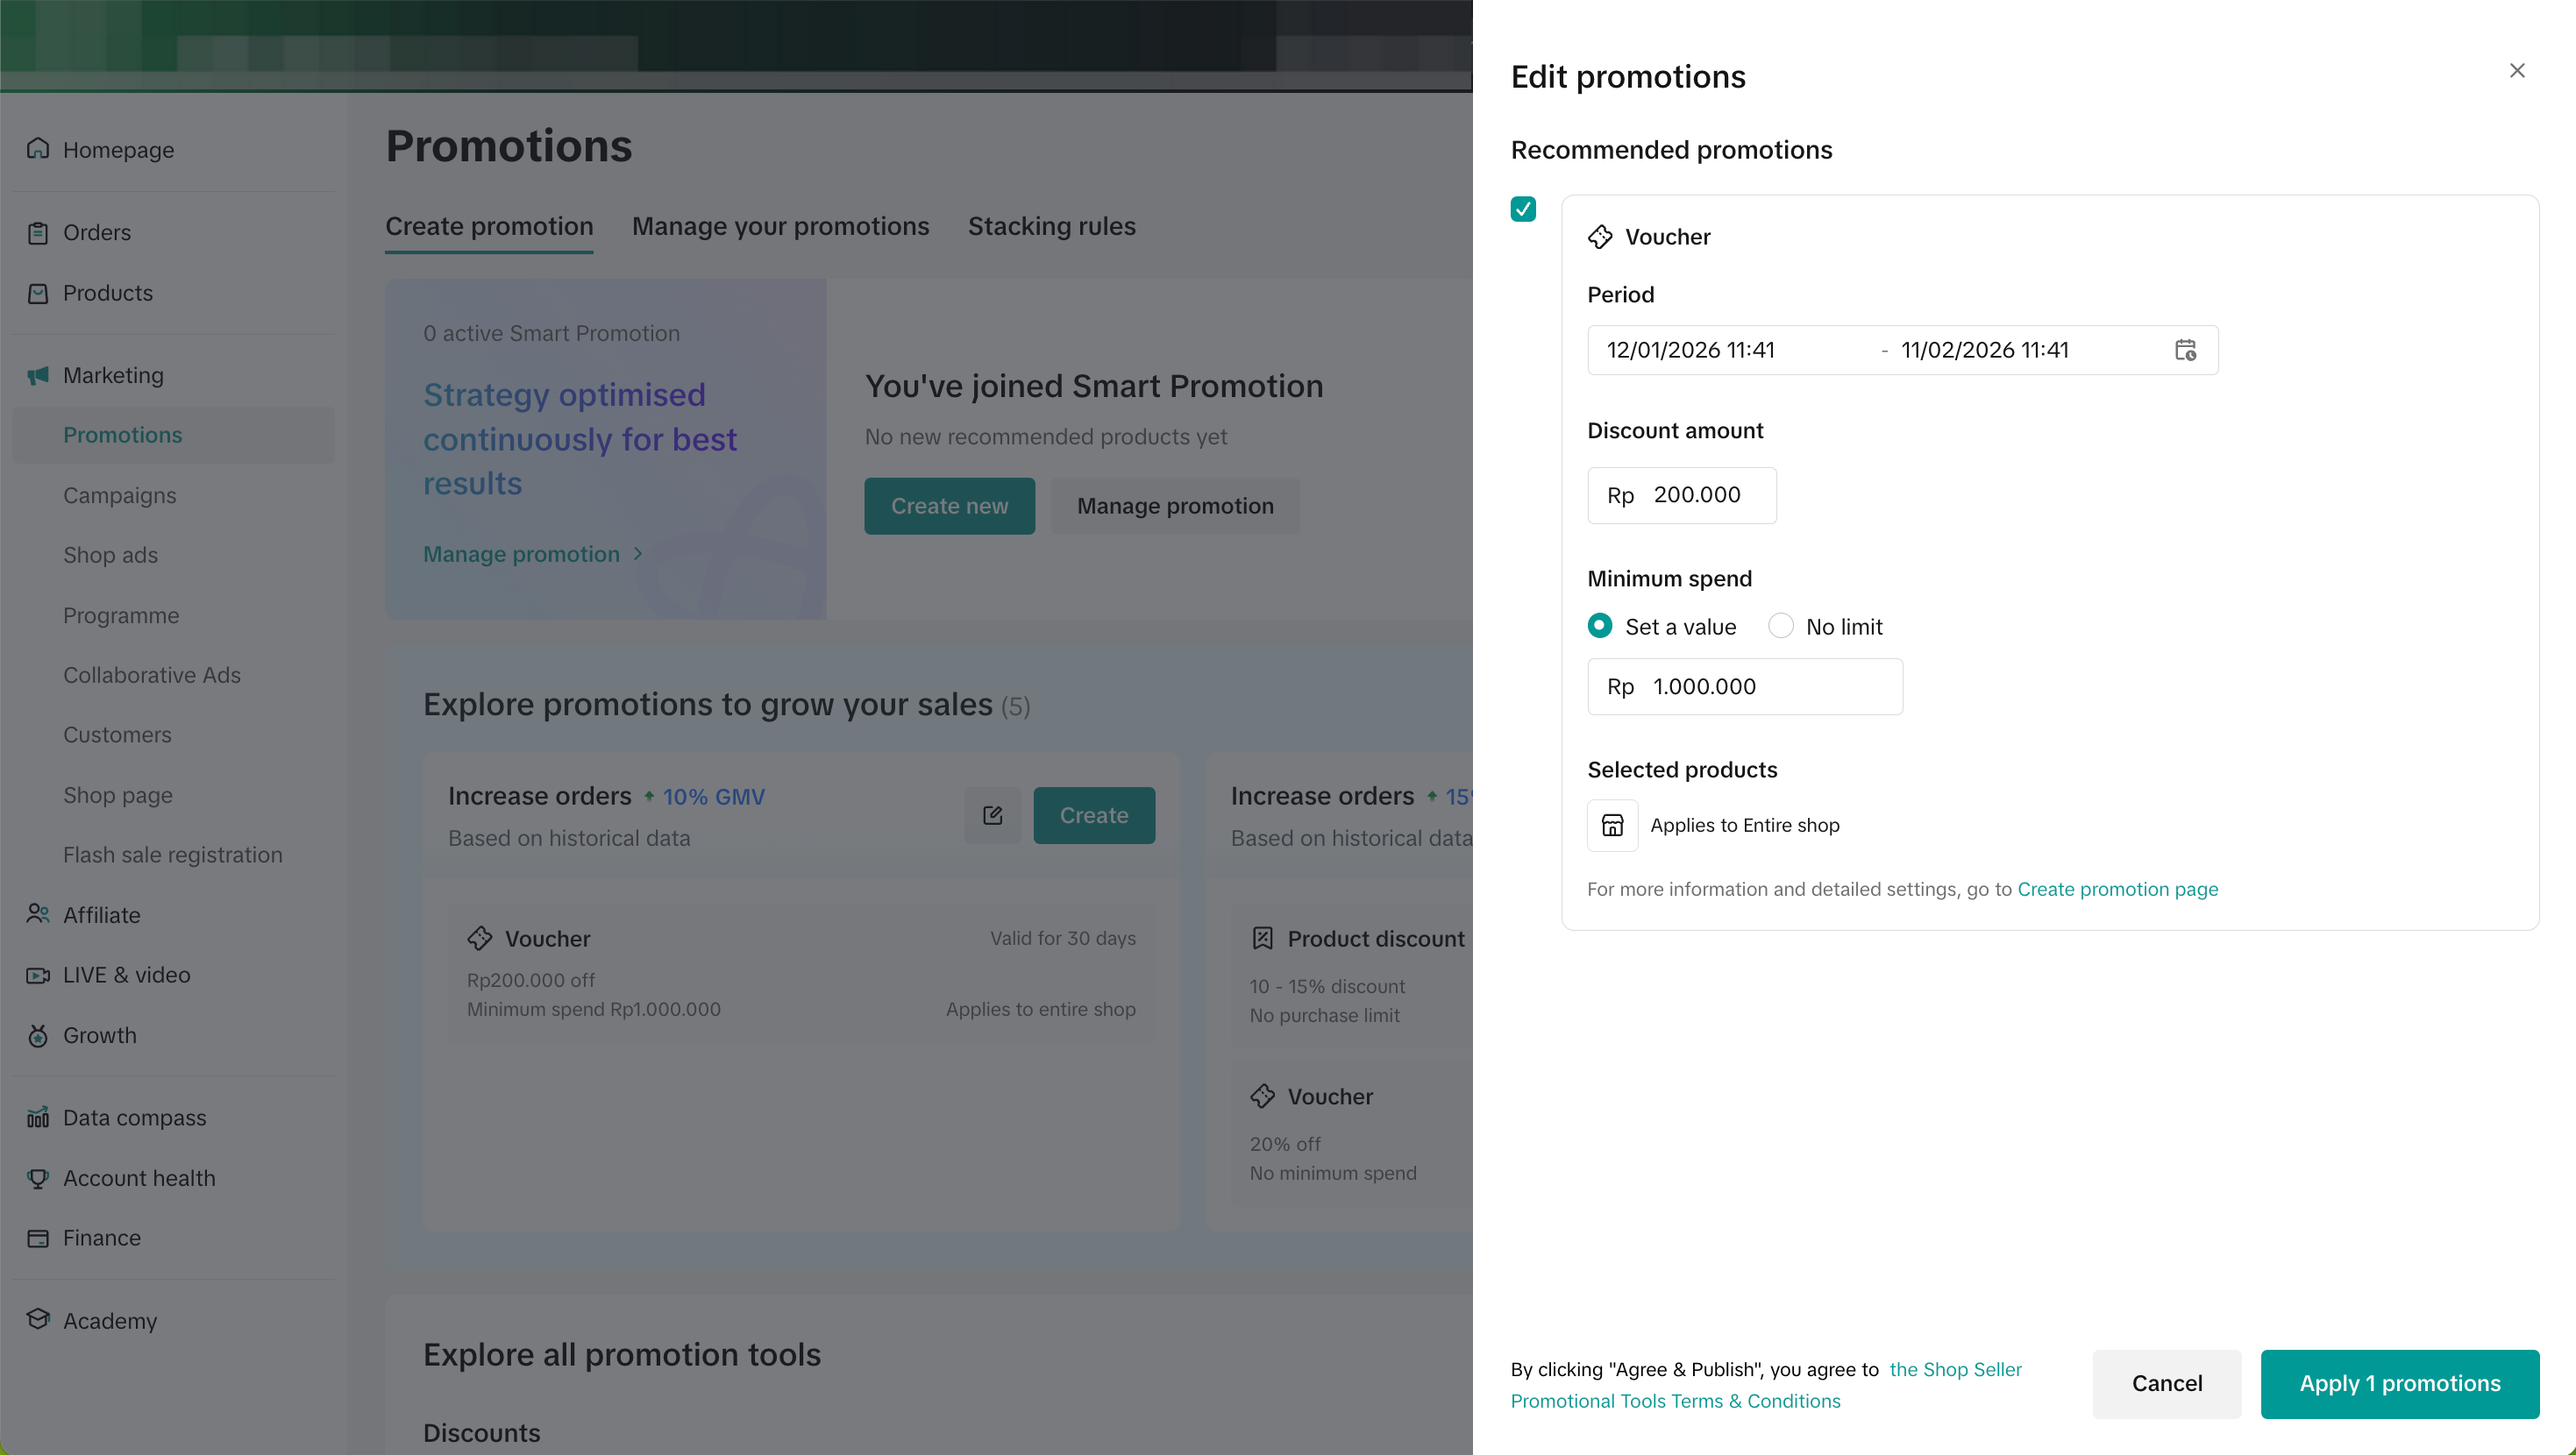Image resolution: width=2576 pixels, height=1455 pixels.
Task: Click the Academy graduation cap icon
Action: [38, 1319]
